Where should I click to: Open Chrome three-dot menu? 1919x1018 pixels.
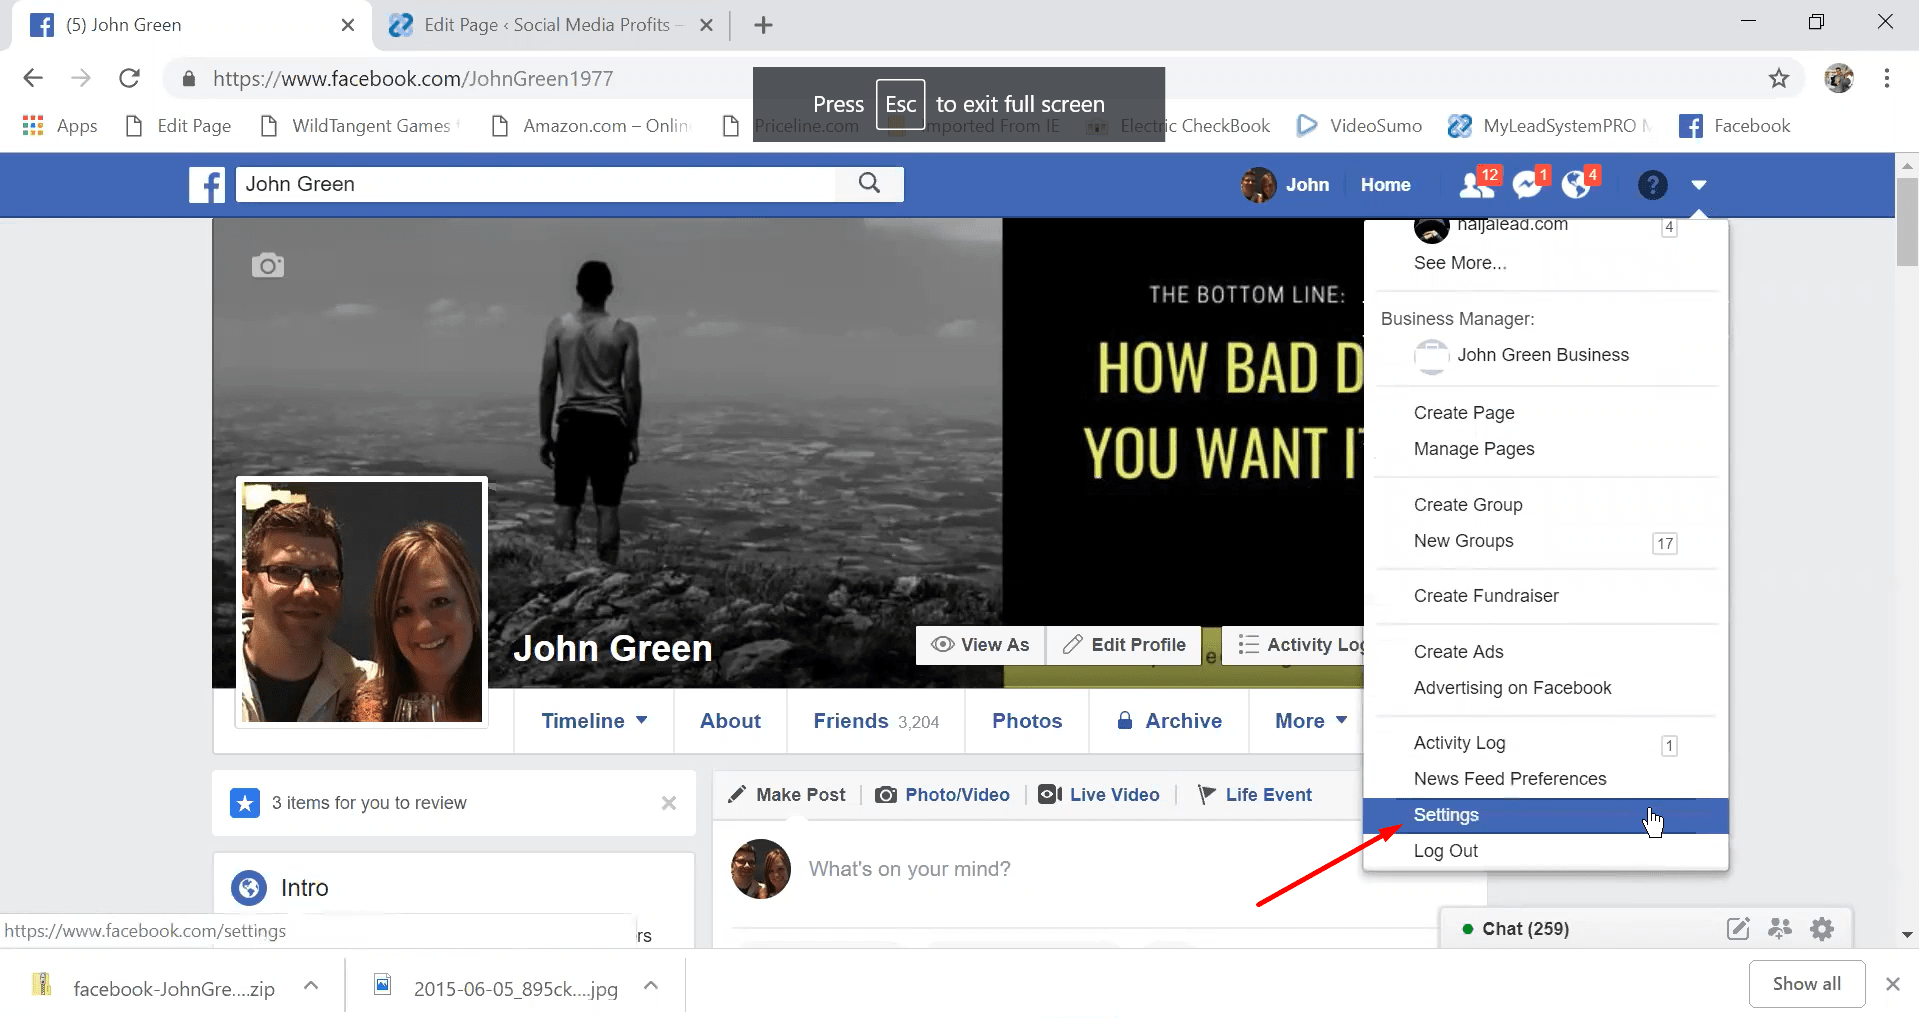click(x=1886, y=78)
